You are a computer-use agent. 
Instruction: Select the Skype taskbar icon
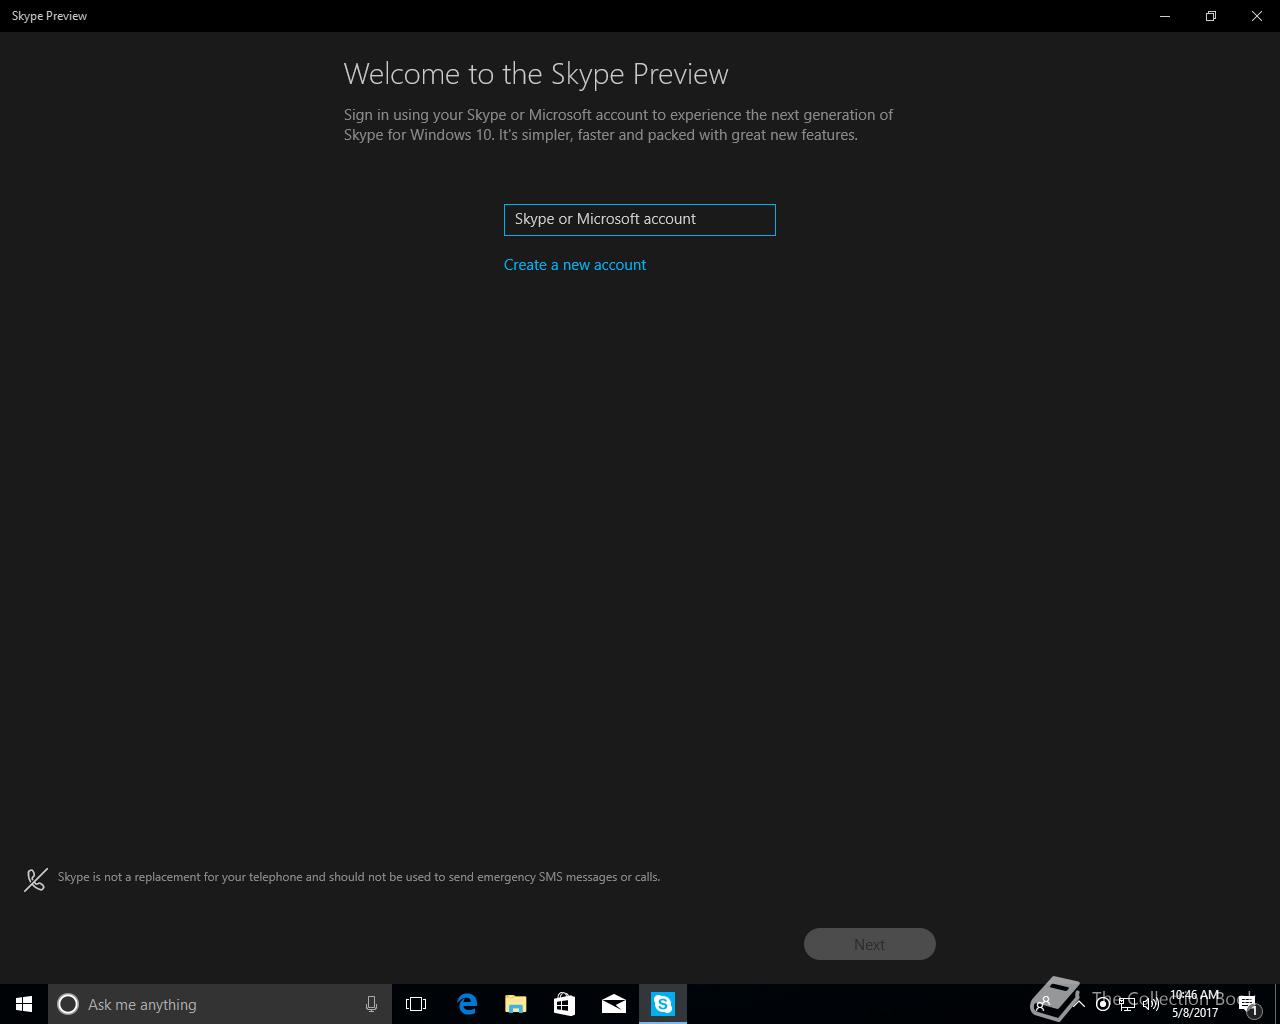click(663, 1004)
